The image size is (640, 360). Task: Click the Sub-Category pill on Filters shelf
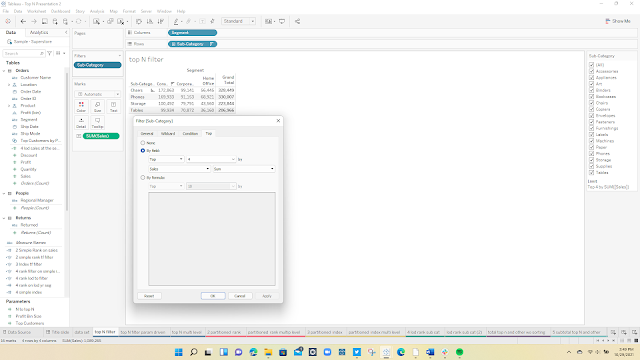tap(98, 65)
